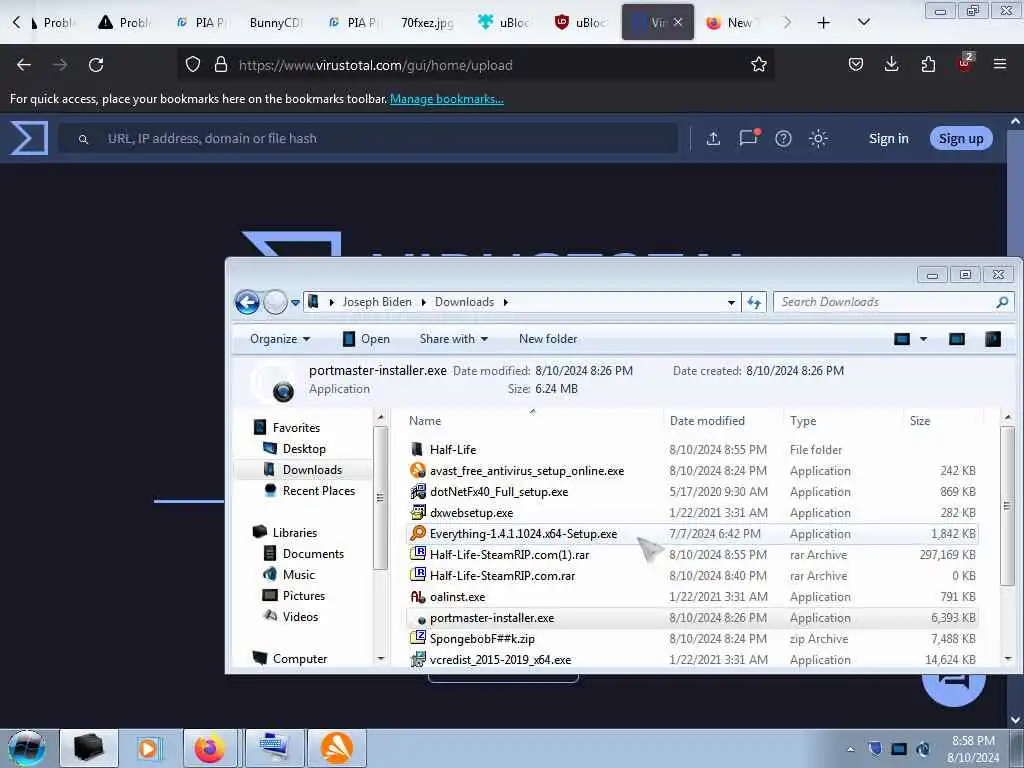Expand the Share with dropdown
The height and width of the screenshot is (768, 1024).
pos(454,339)
